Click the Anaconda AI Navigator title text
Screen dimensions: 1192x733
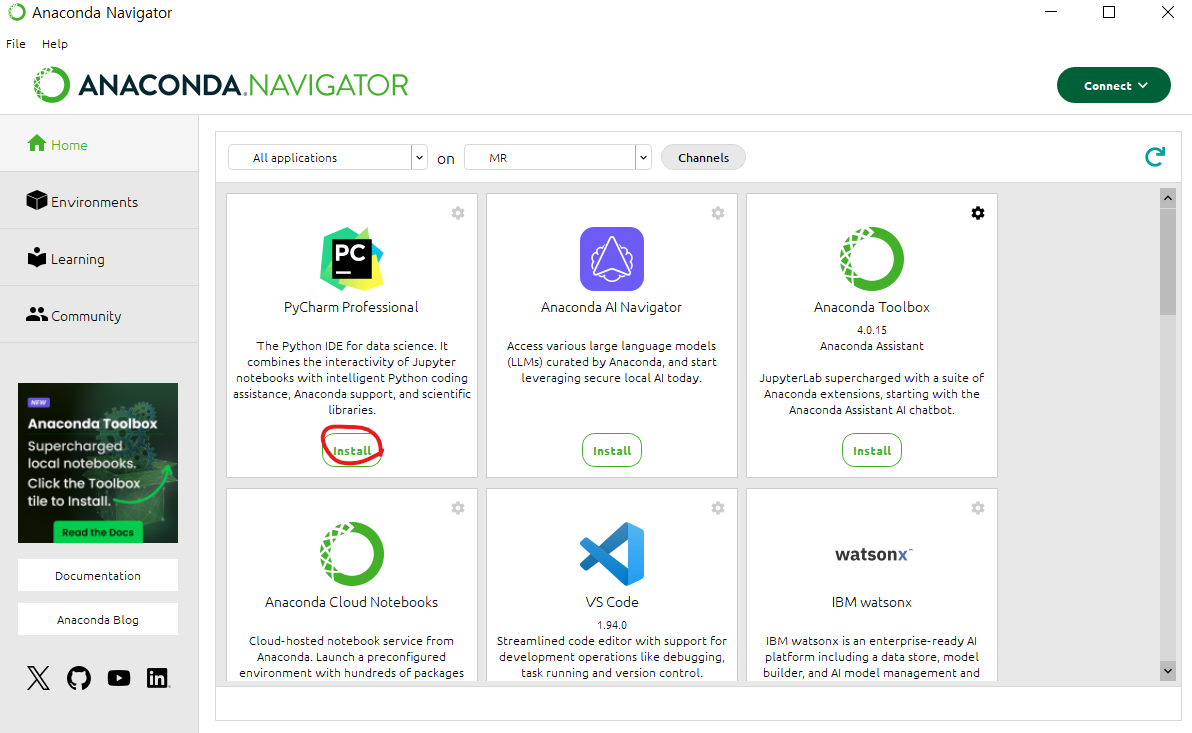[611, 307]
